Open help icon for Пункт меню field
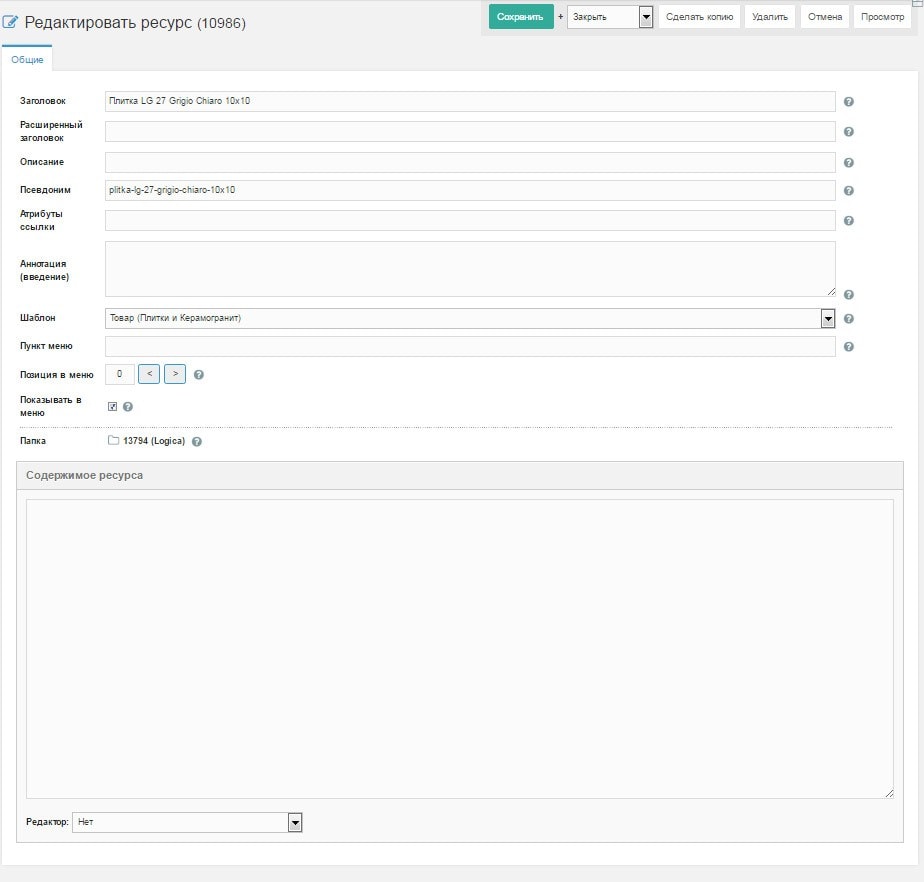Viewport: 924px width, 882px height. [849, 346]
